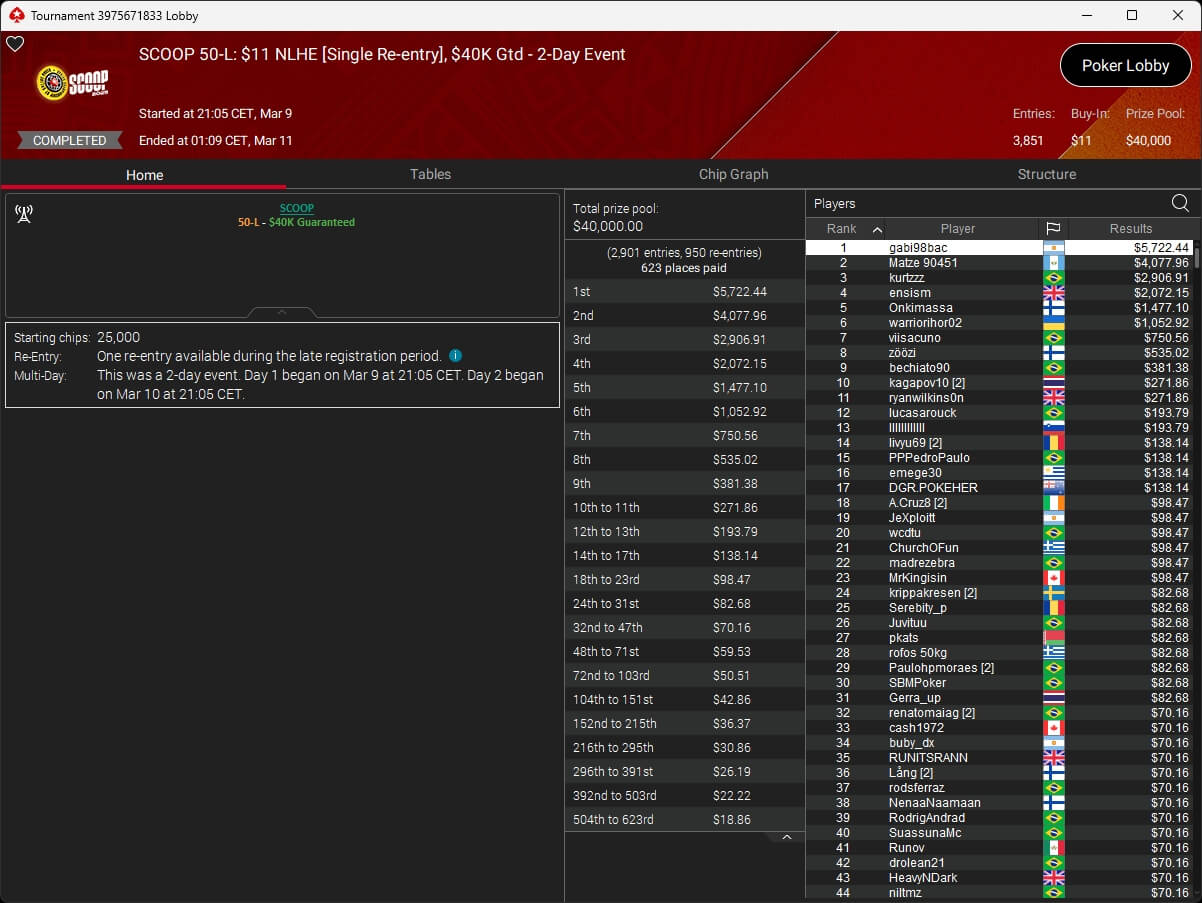1202x903 pixels.
Task: Go to the Structure tab
Action: (x=1046, y=174)
